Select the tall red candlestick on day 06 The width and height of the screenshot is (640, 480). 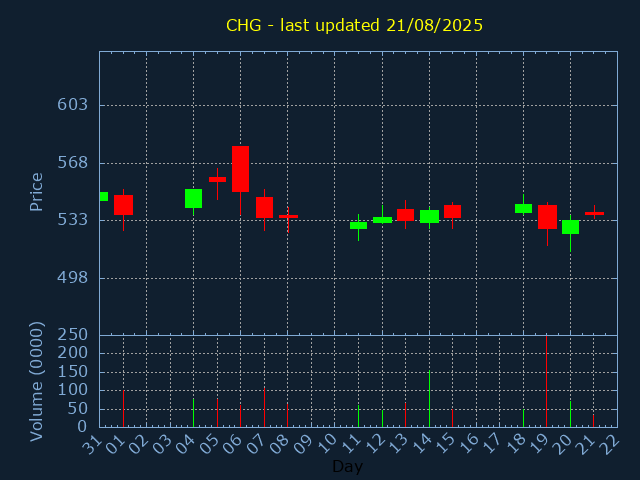240,169
